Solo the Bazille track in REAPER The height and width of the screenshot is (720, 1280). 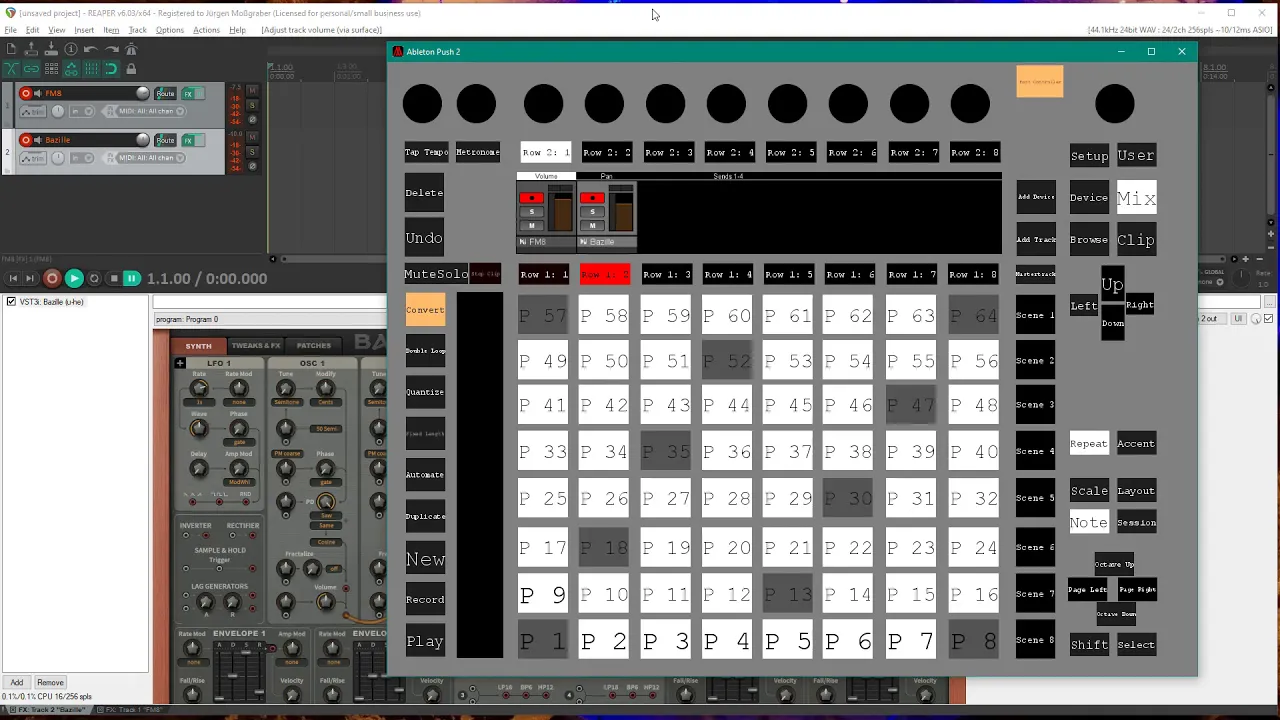252,152
